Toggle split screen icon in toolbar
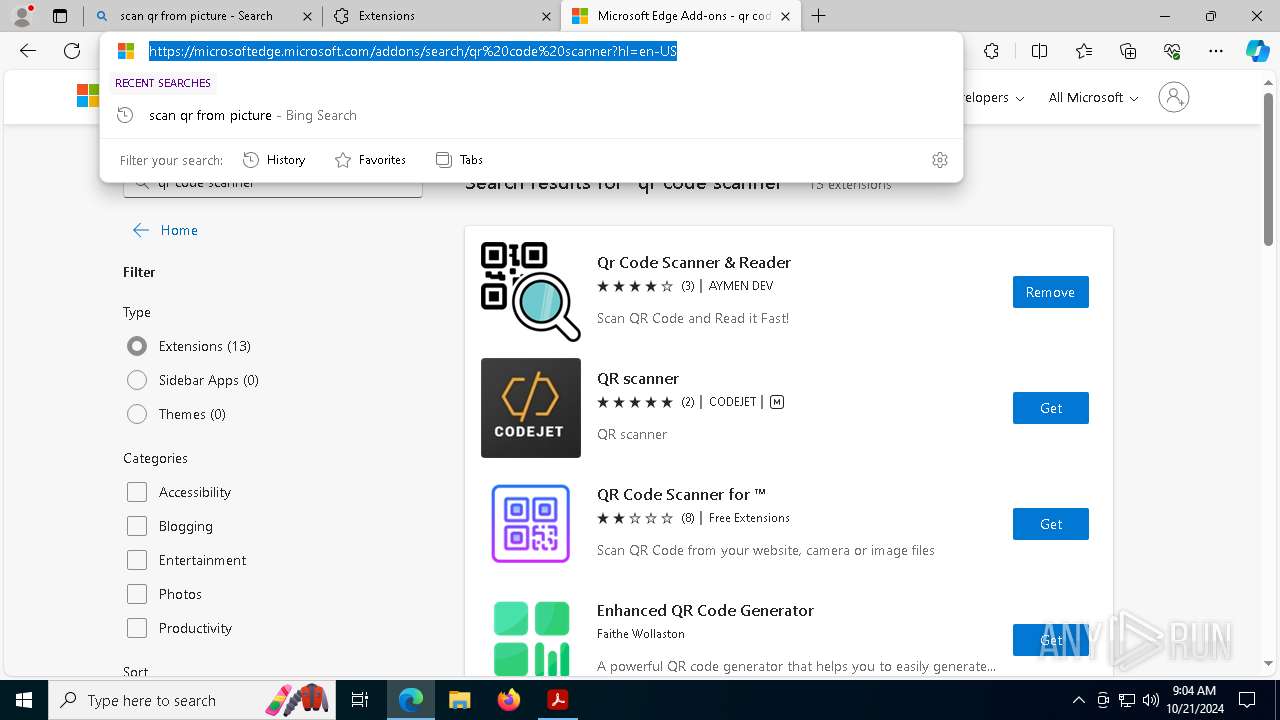 (1039, 51)
